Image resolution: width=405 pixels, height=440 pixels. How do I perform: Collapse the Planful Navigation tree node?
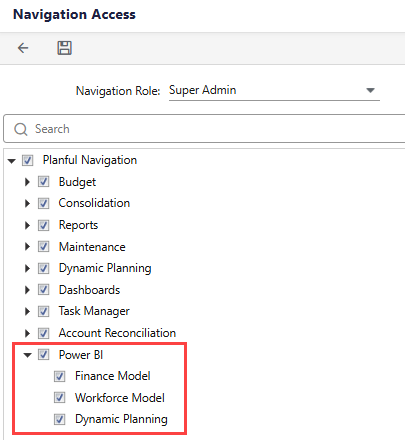click(x=12, y=161)
